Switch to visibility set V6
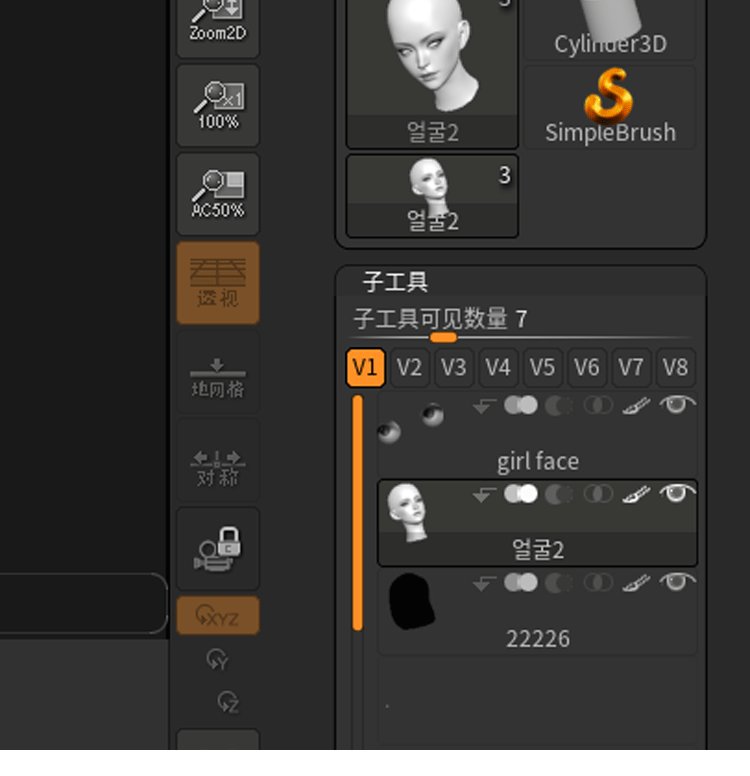 [x=587, y=368]
